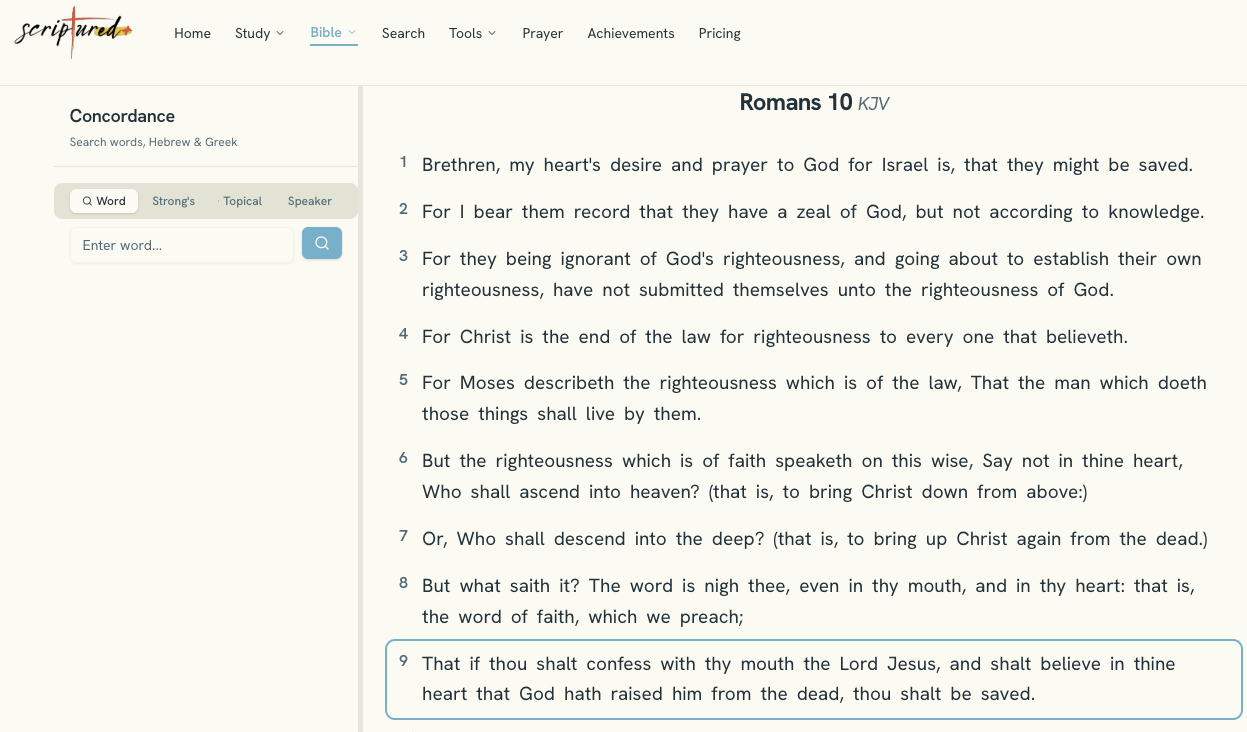The image size is (1247, 732).
Task: Navigate to Prayer
Action: (542, 33)
